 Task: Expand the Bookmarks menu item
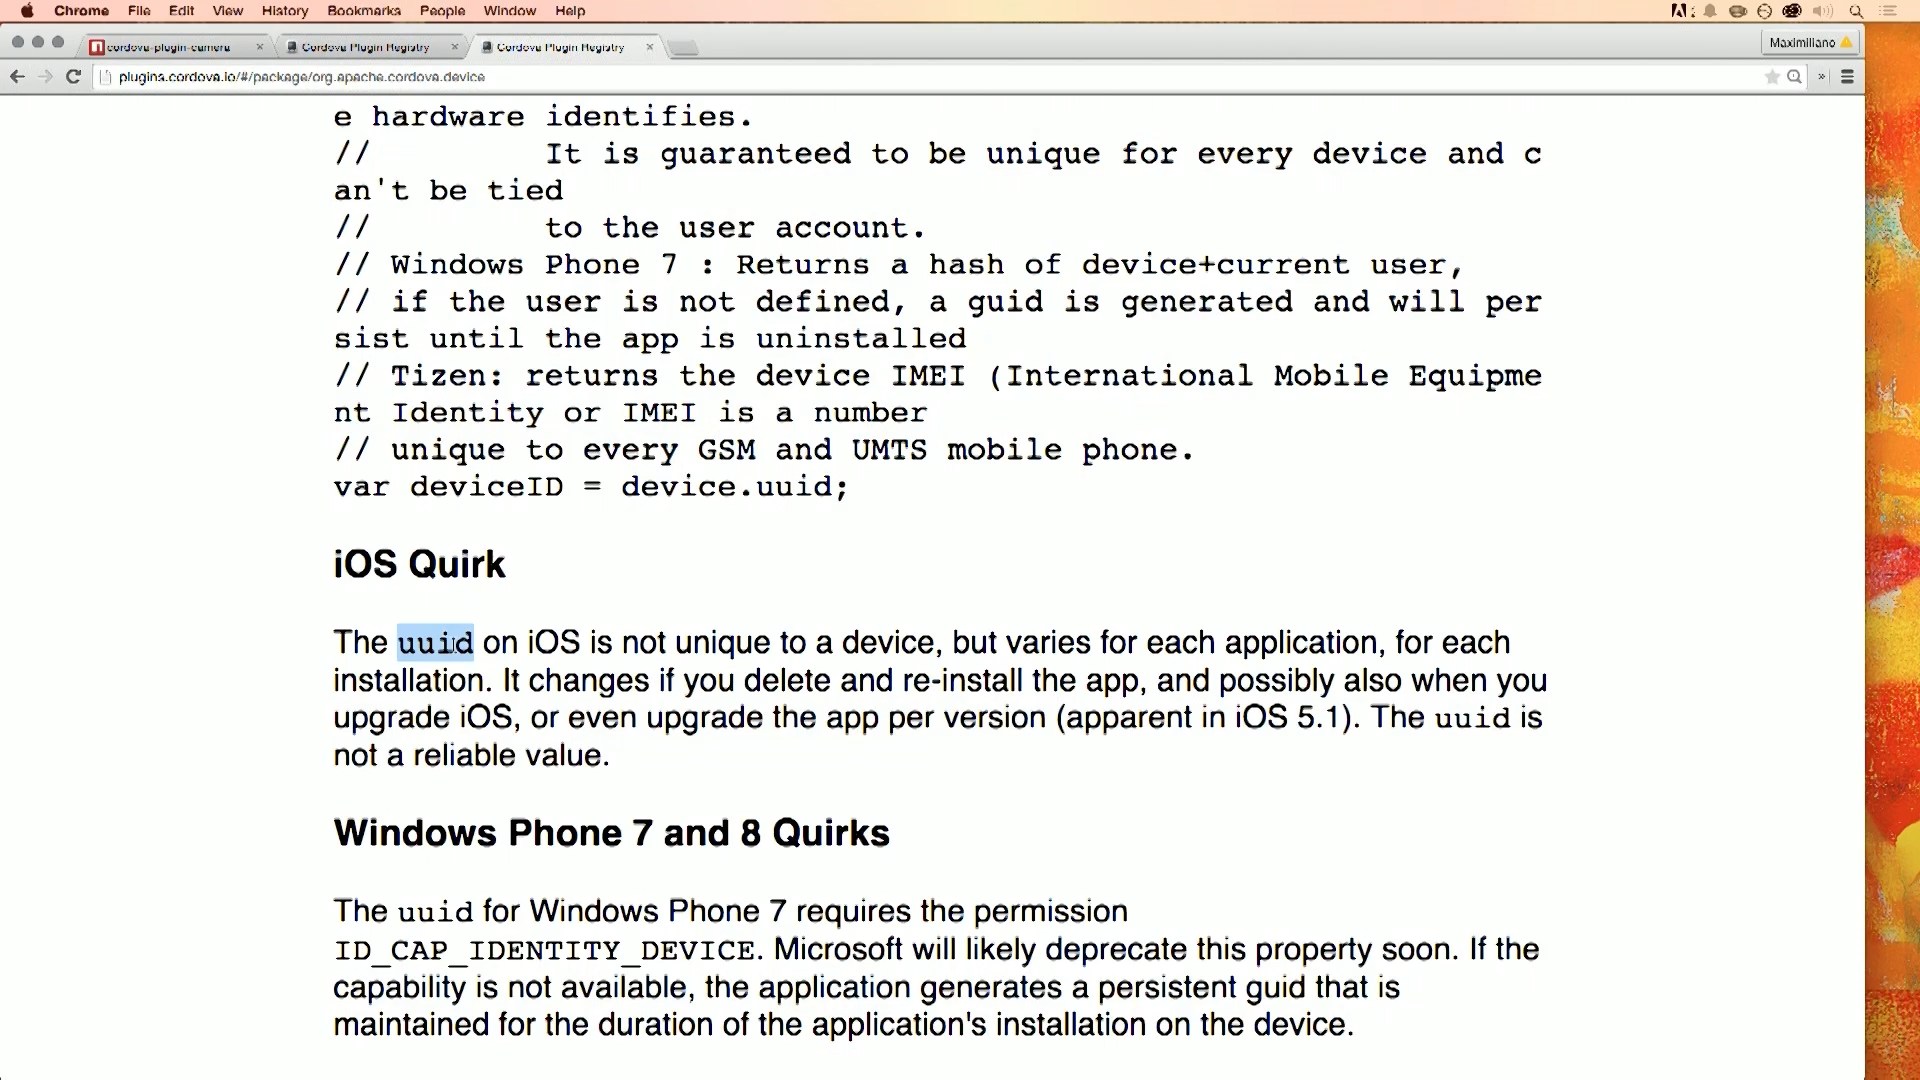coord(363,11)
